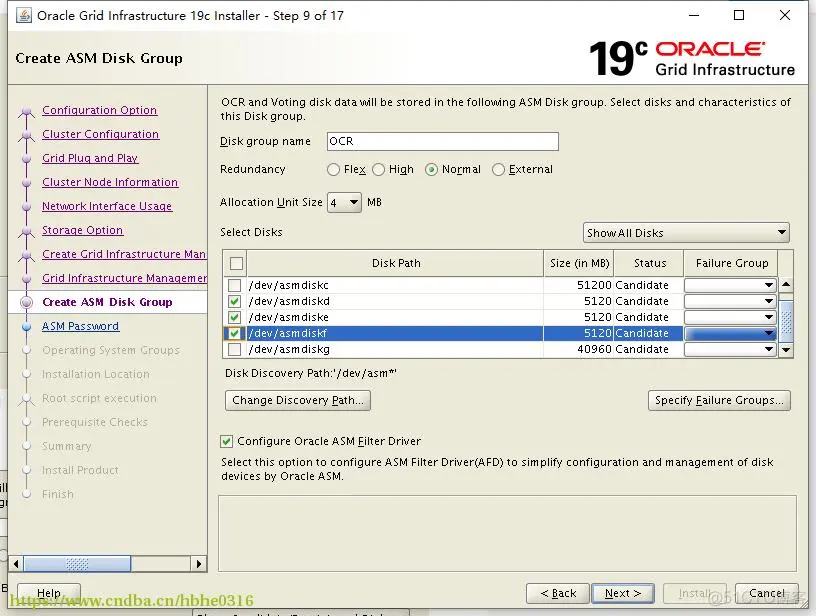This screenshot has width=816, height=616.
Task: Uncheck the /dev/asmdiskd disk checkbox
Action: point(235,301)
